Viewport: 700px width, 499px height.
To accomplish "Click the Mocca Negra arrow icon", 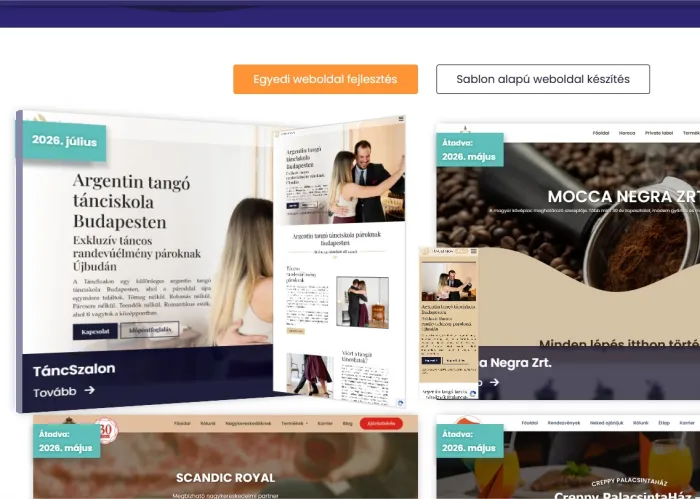I will 494,382.
